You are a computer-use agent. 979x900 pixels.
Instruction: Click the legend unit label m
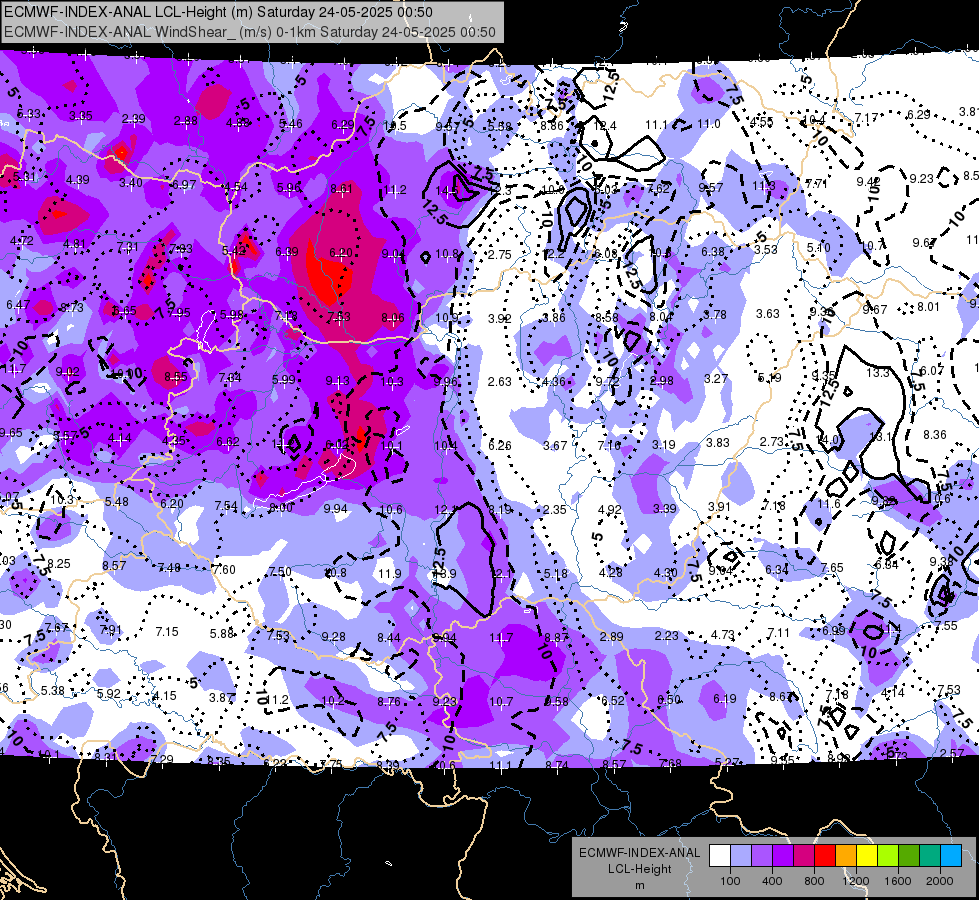pos(639,885)
